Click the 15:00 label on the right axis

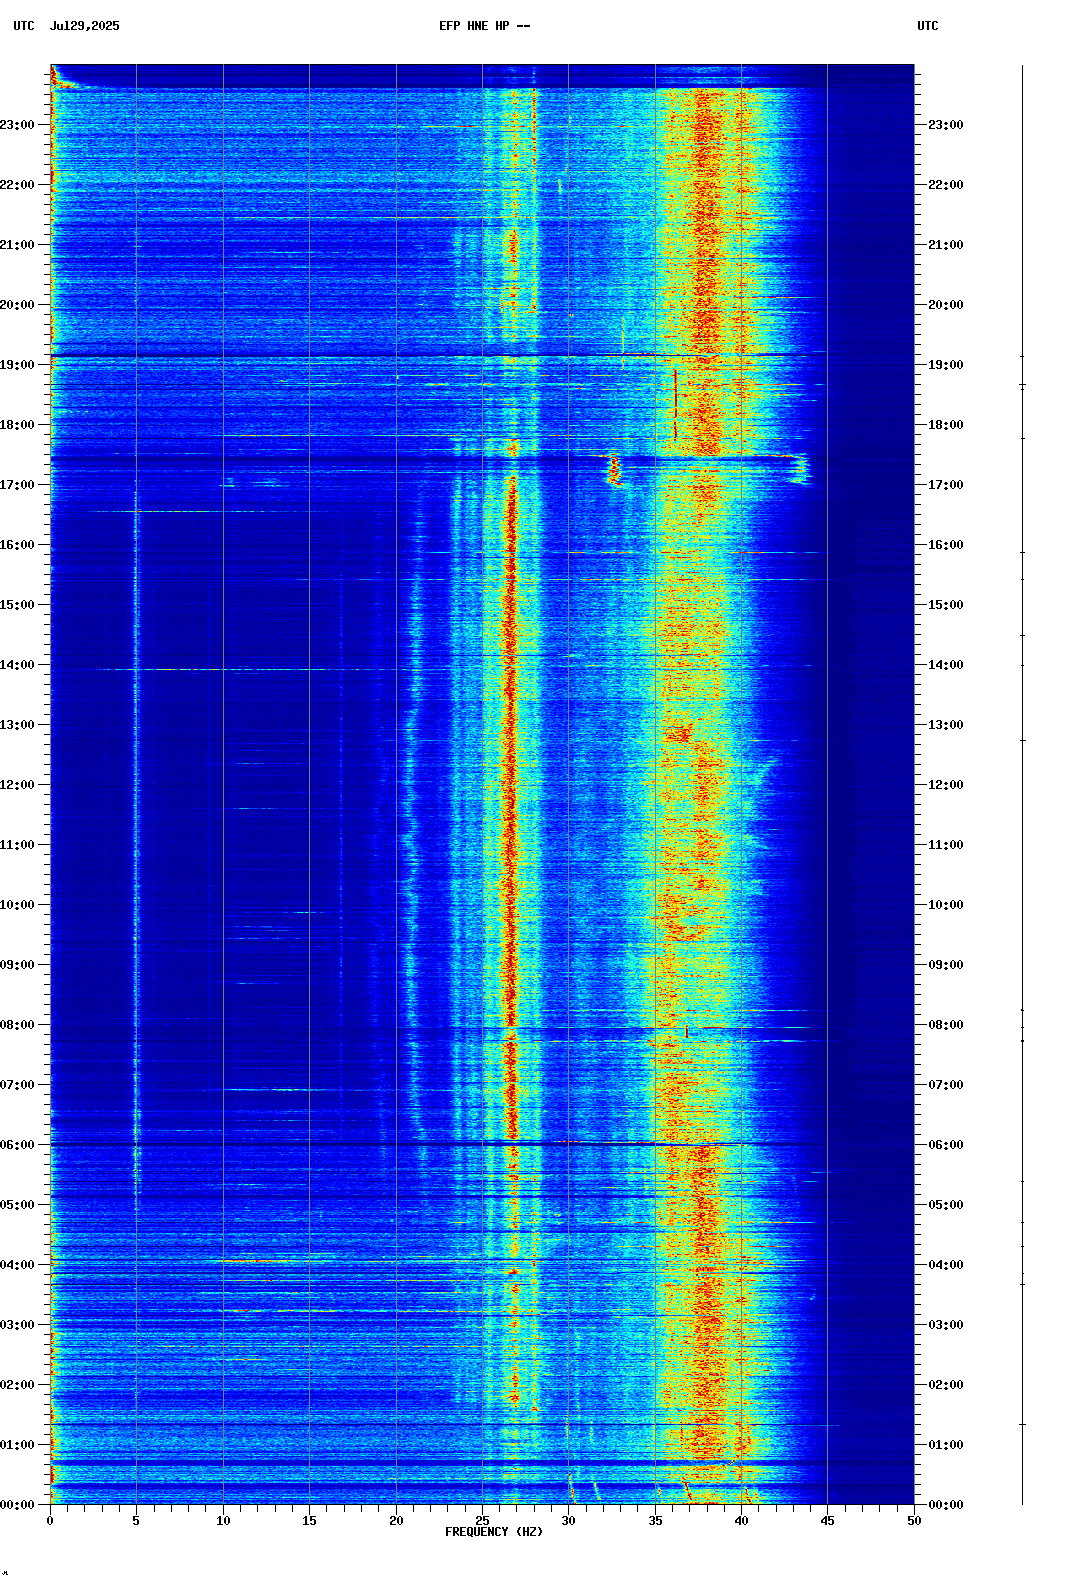coord(946,605)
